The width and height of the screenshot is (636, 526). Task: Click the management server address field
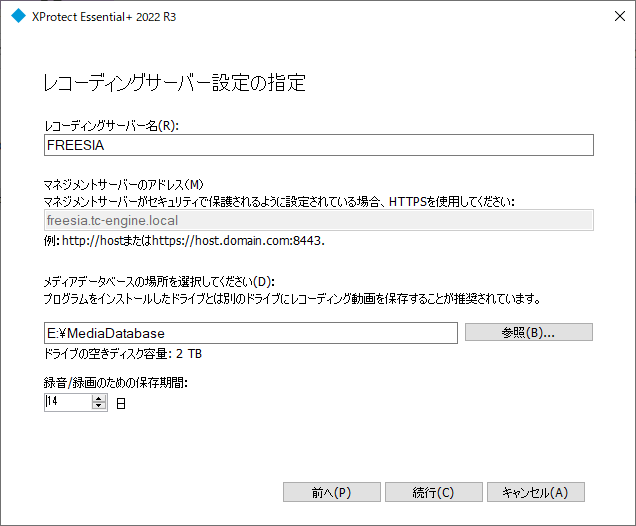319,220
